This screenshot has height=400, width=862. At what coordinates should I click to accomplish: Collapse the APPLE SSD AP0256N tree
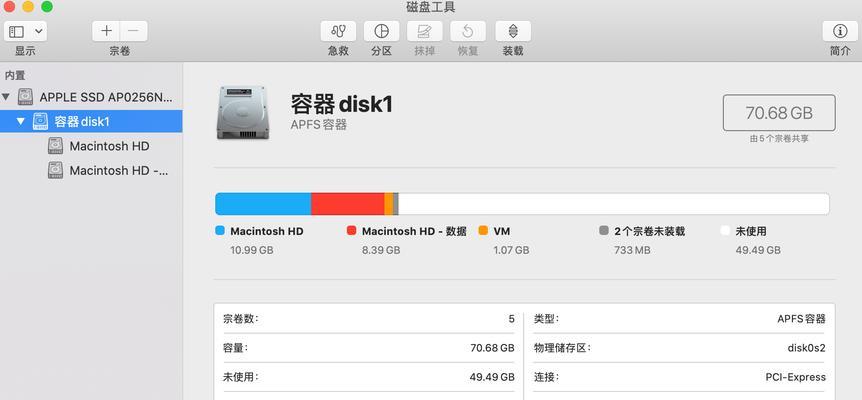[6, 97]
